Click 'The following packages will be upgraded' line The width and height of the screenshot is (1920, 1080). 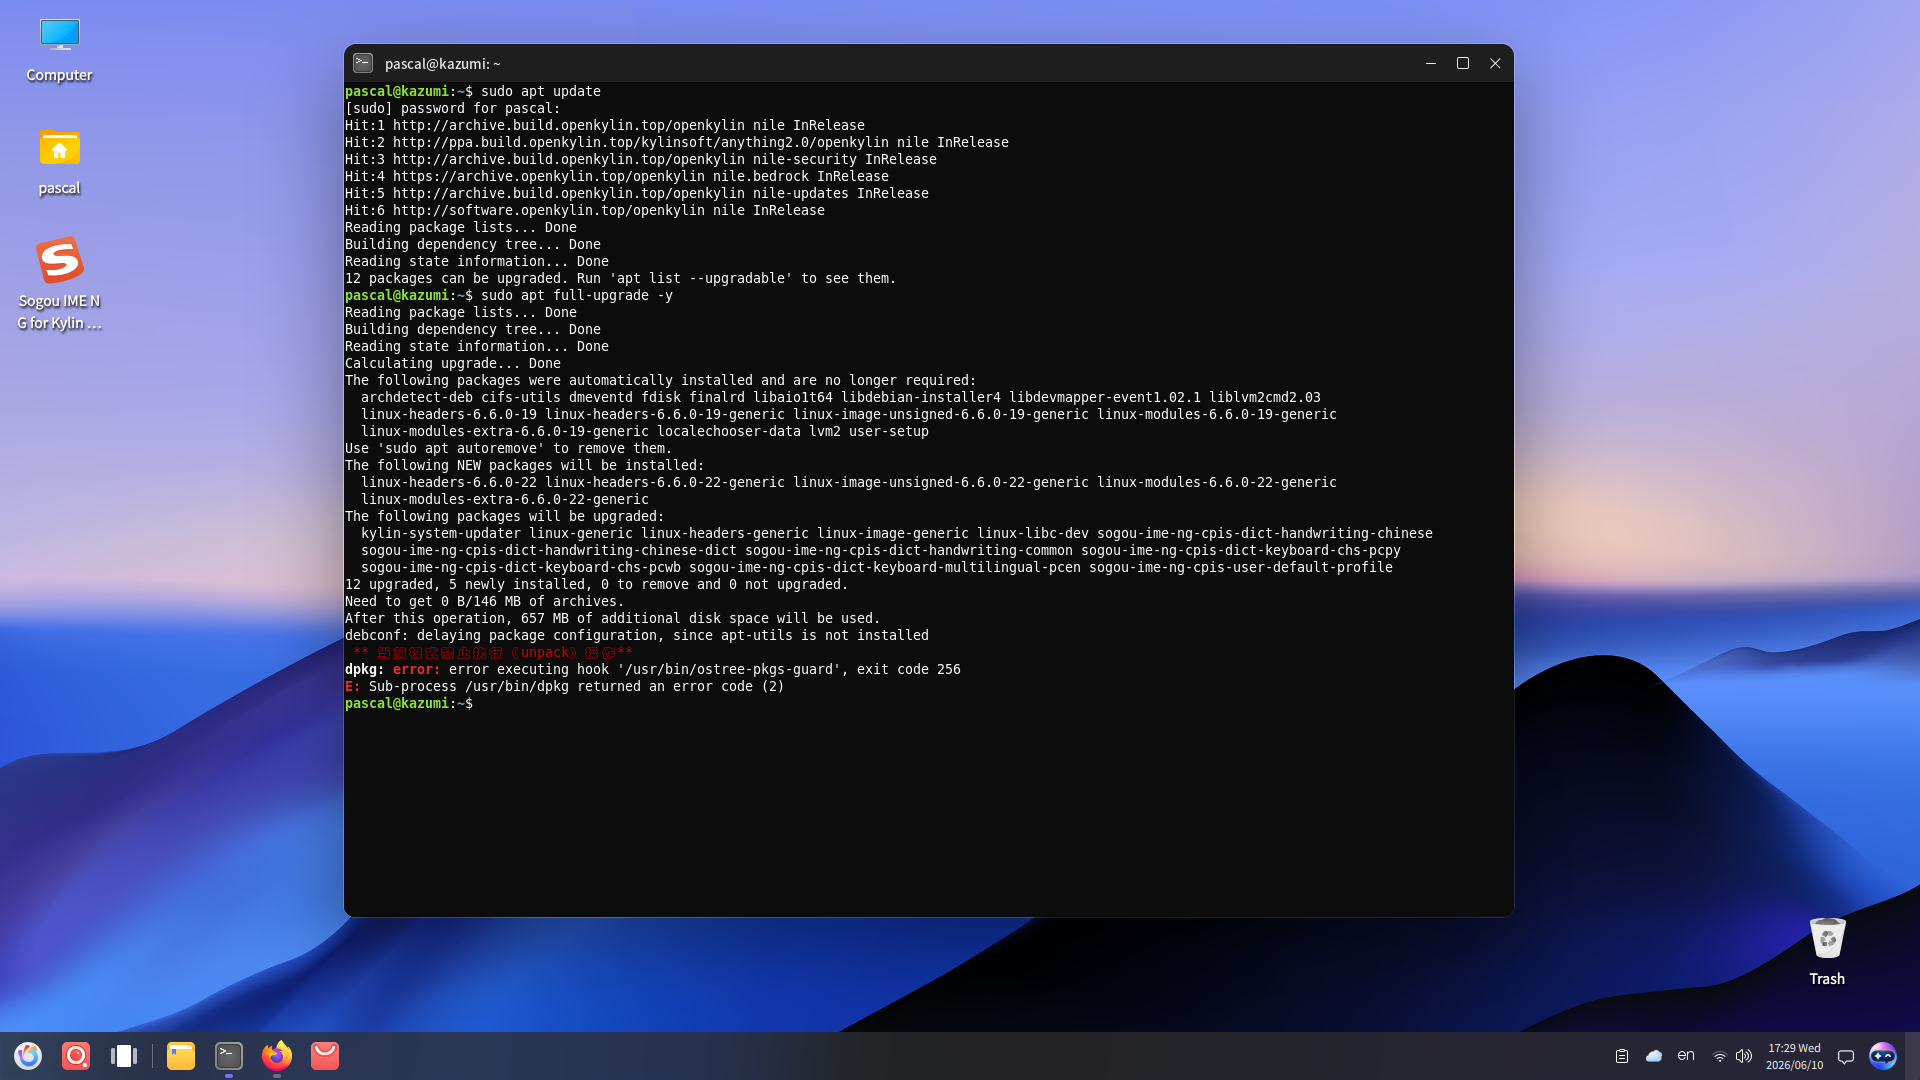tap(505, 516)
